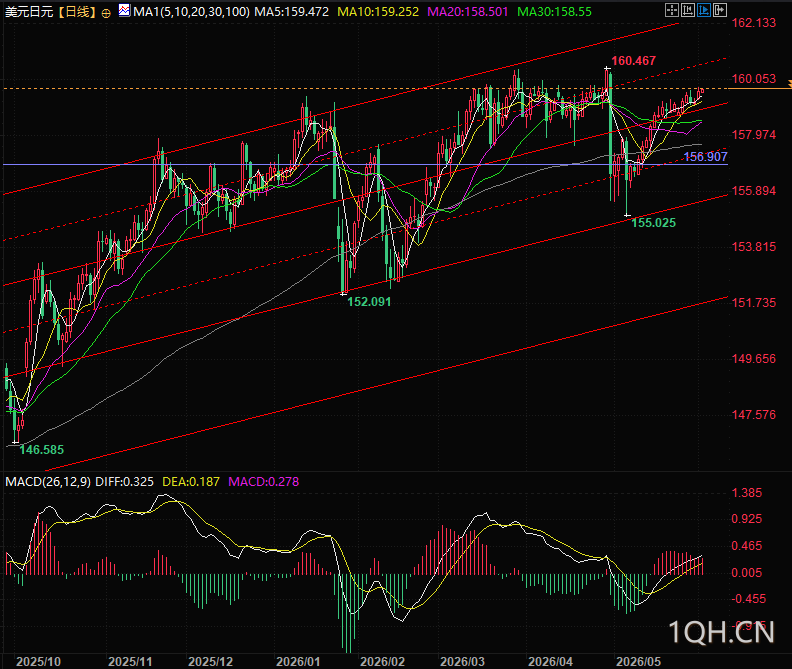The height and width of the screenshot is (669, 792).
Task: Click the 2026/03 date label
Action: pos(462,661)
